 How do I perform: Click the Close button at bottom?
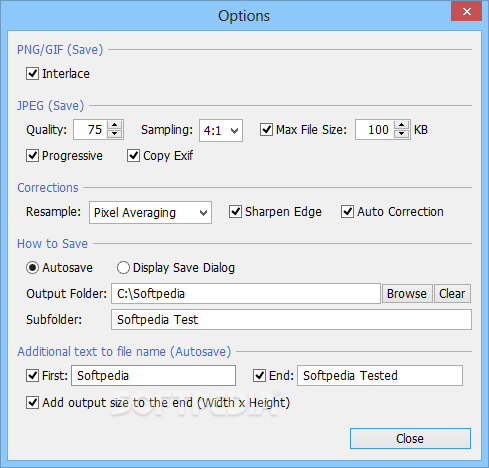[x=410, y=439]
